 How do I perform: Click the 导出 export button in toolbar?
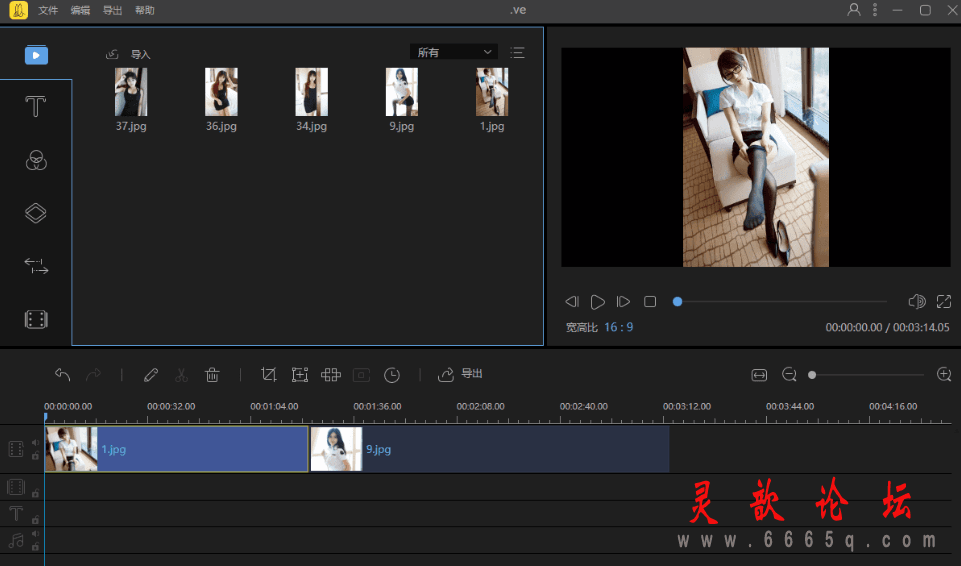coord(460,374)
